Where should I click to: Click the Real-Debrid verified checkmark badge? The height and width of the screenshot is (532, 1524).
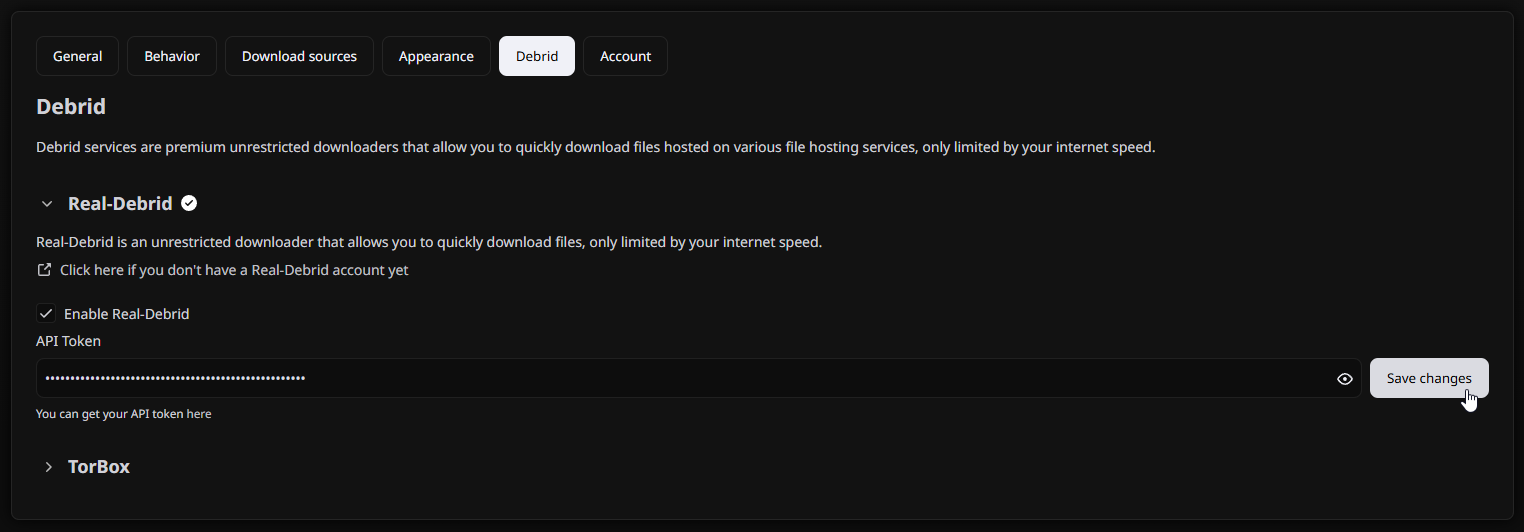tap(189, 204)
